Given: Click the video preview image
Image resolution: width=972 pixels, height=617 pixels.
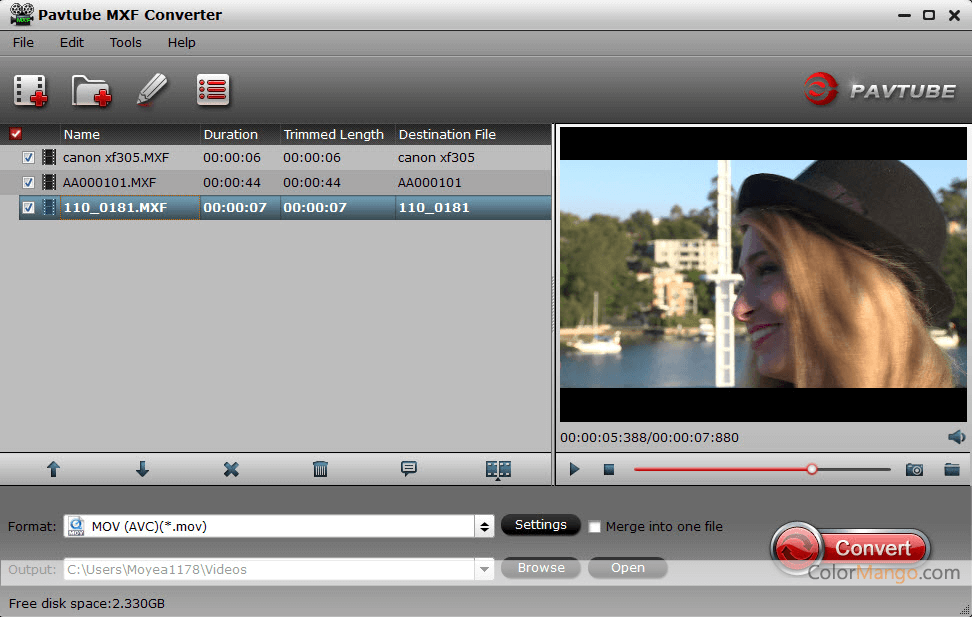Looking at the screenshot, I should point(763,274).
